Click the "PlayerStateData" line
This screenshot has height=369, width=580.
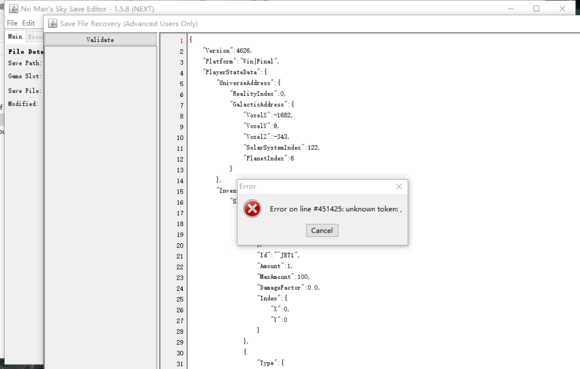[x=235, y=72]
